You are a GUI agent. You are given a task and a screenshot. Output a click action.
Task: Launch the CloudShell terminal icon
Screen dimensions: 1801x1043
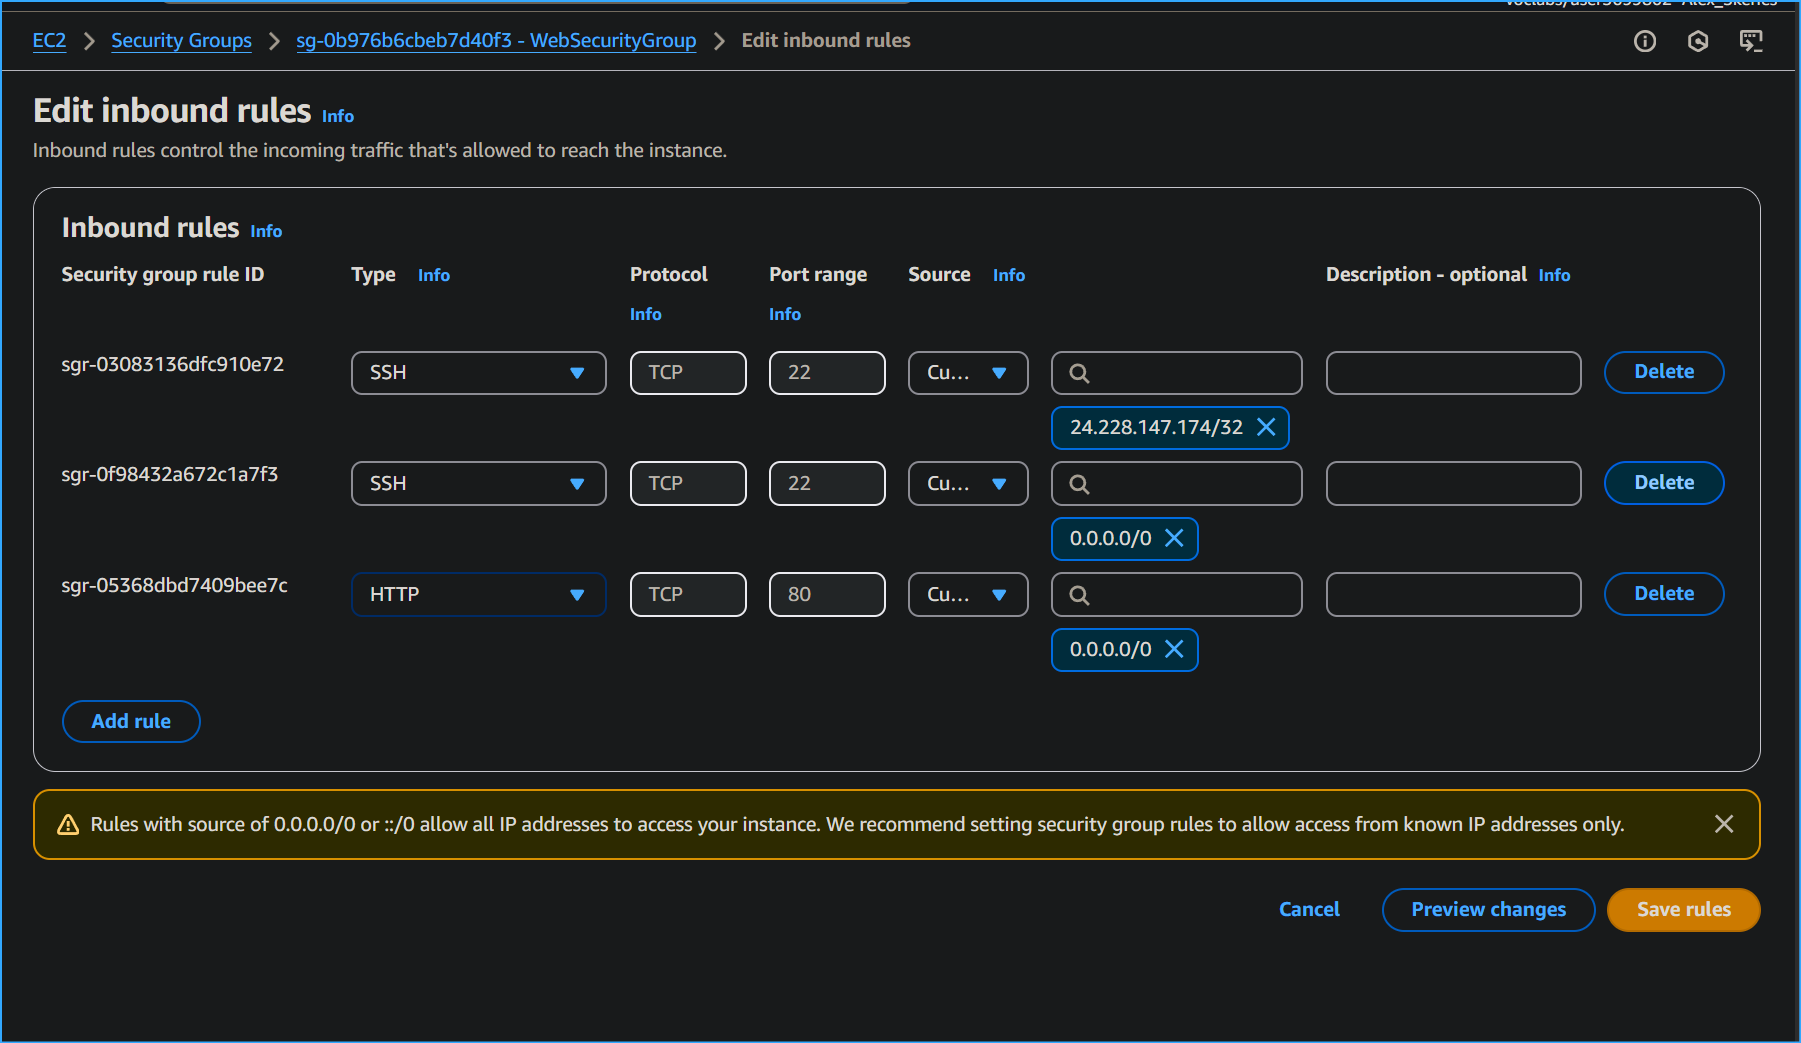coord(1751,41)
